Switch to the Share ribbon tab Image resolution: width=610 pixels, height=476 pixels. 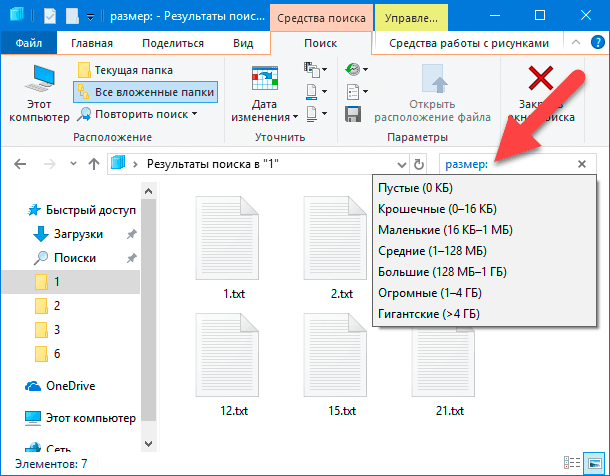[x=173, y=43]
